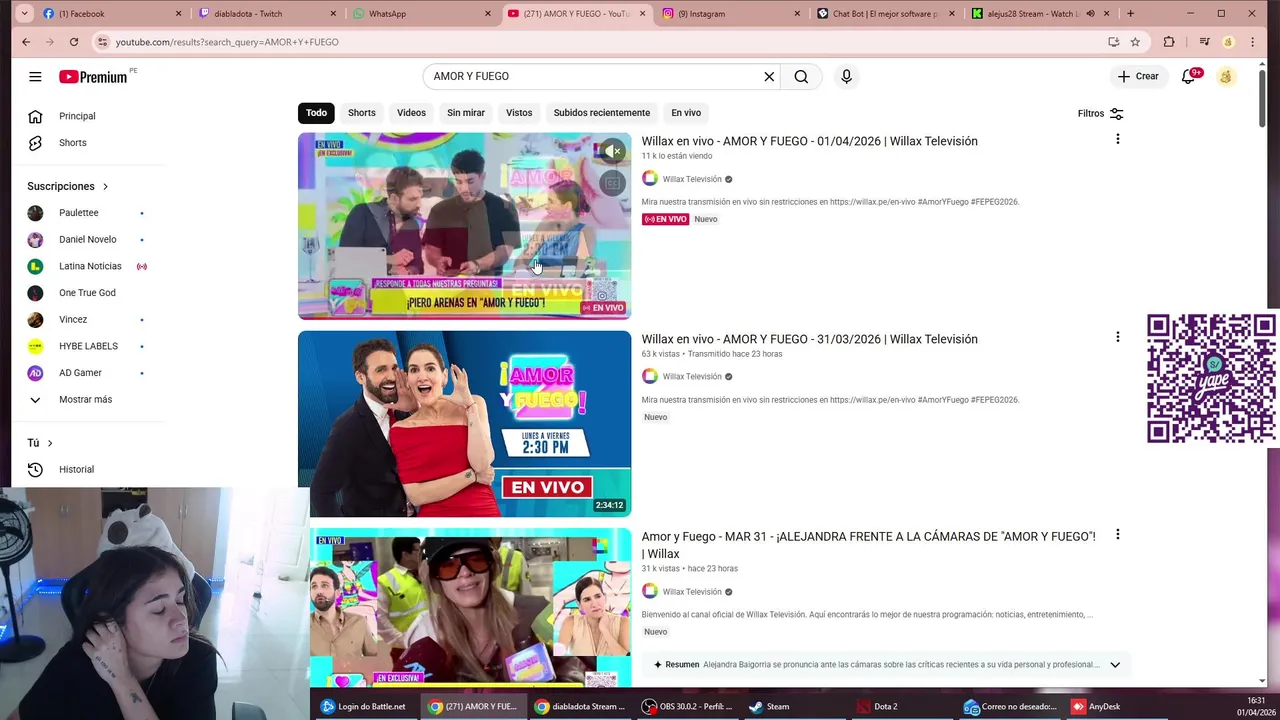The image size is (1280, 720).
Task: Open the One True God channel
Action: pyautogui.click(x=88, y=293)
